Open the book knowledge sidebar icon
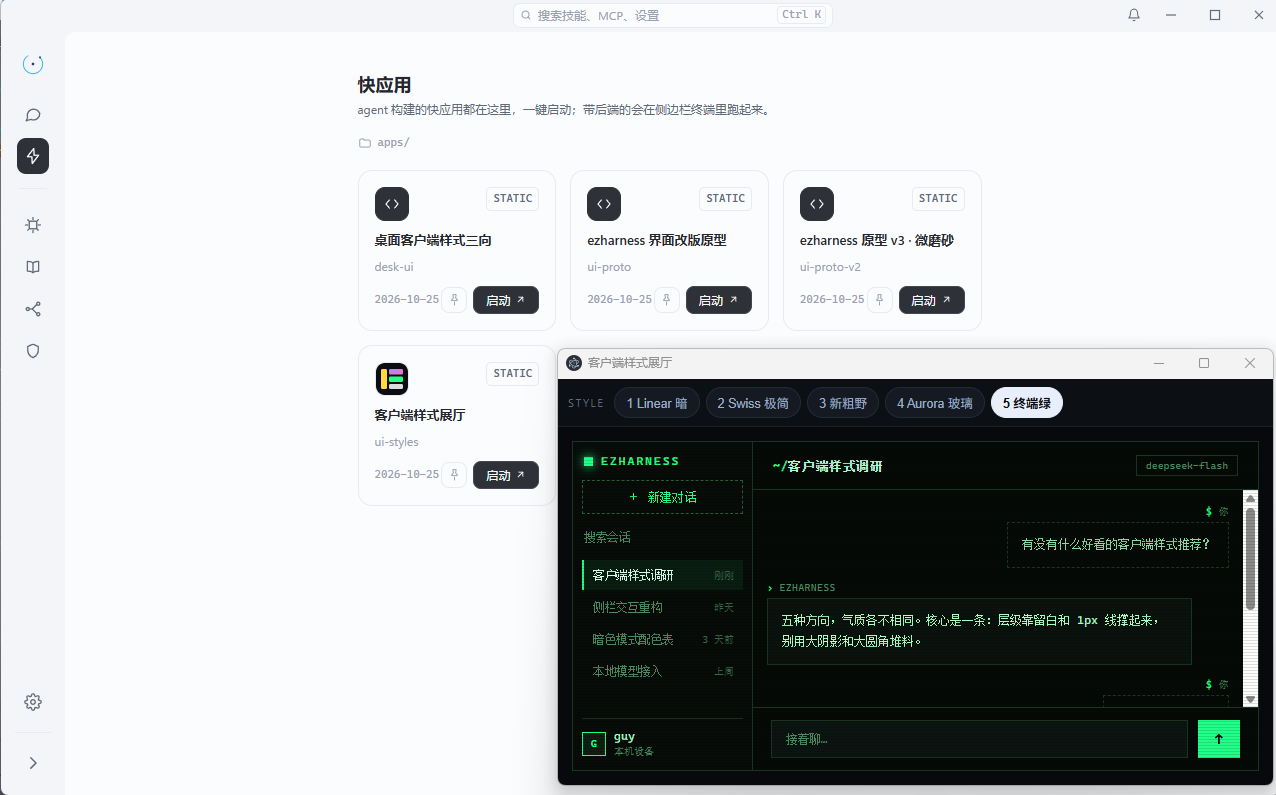Image resolution: width=1276 pixels, height=795 pixels. 33,267
